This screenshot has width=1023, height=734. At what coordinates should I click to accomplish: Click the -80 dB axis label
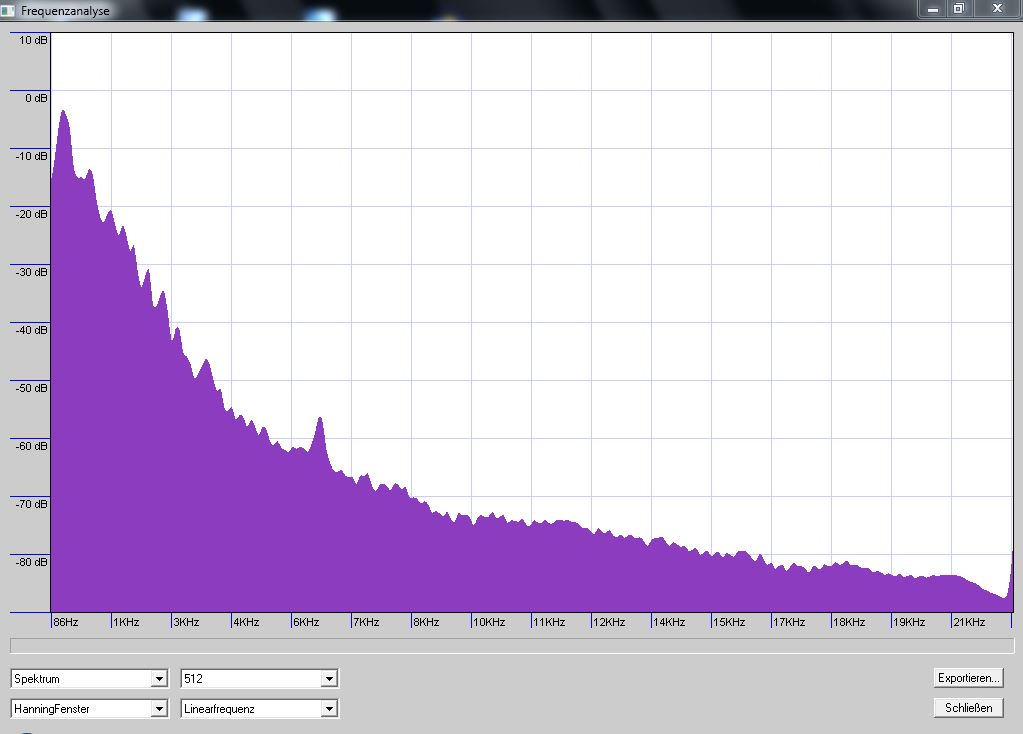[31, 562]
